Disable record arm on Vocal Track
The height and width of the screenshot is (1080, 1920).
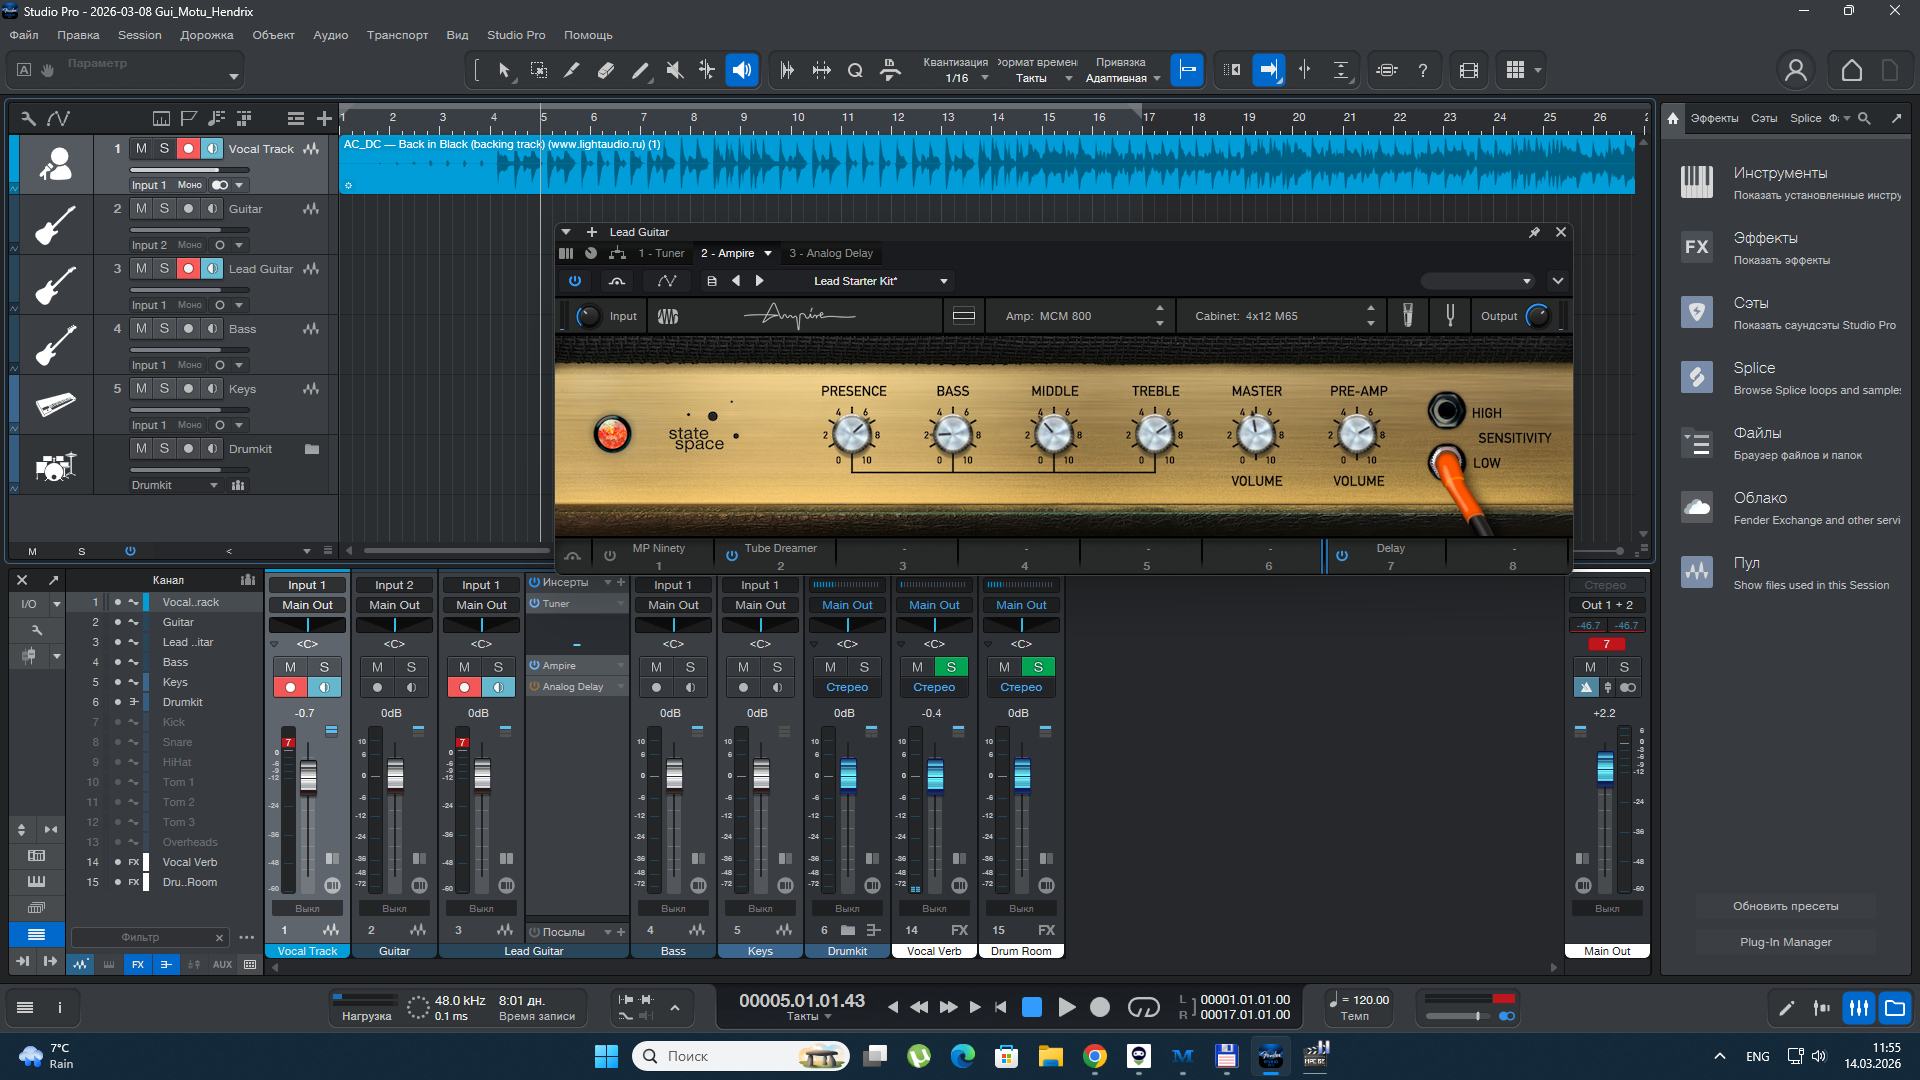click(187, 149)
